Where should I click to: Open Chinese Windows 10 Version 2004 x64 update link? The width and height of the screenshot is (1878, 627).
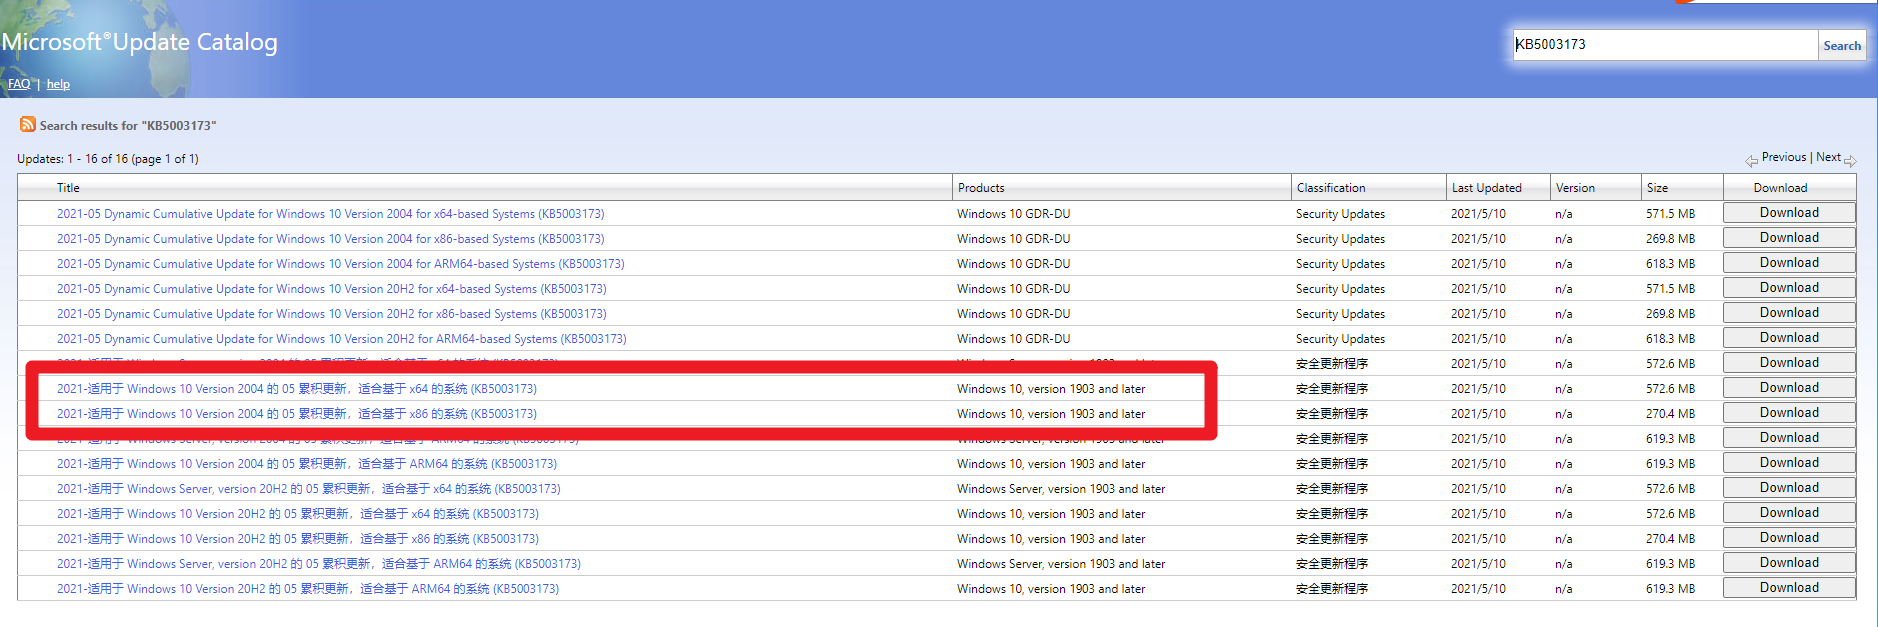pyautogui.click(x=297, y=389)
